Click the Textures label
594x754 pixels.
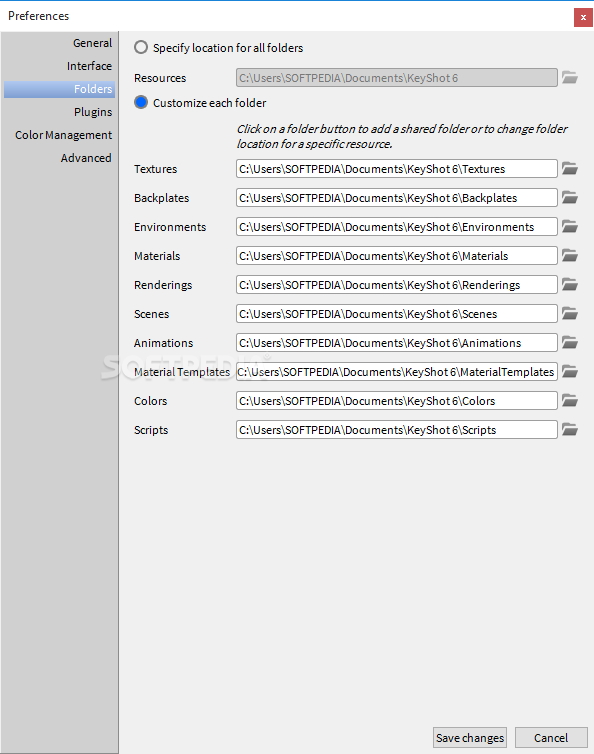tap(155, 169)
